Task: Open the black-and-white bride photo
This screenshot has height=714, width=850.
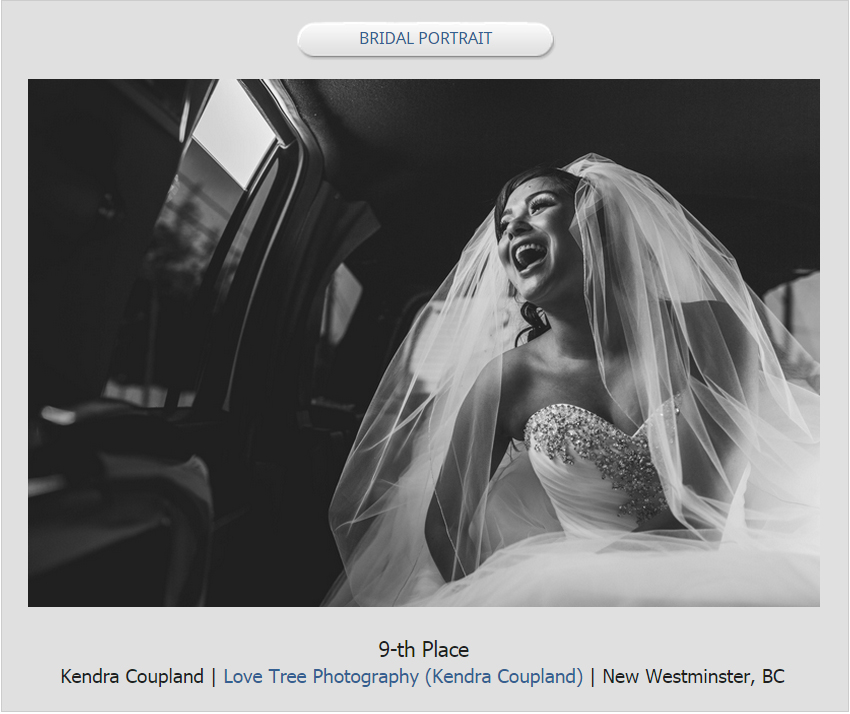Action: point(424,343)
